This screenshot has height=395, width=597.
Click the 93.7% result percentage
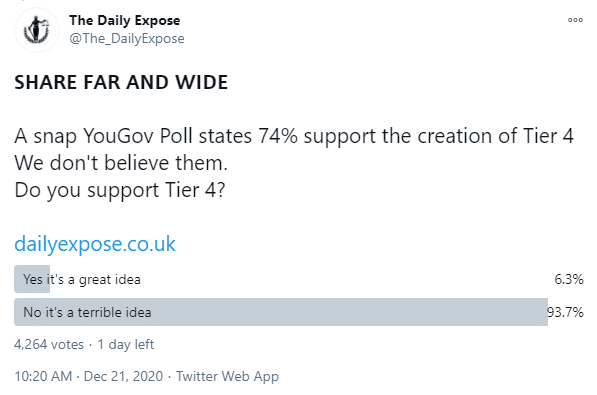565,312
